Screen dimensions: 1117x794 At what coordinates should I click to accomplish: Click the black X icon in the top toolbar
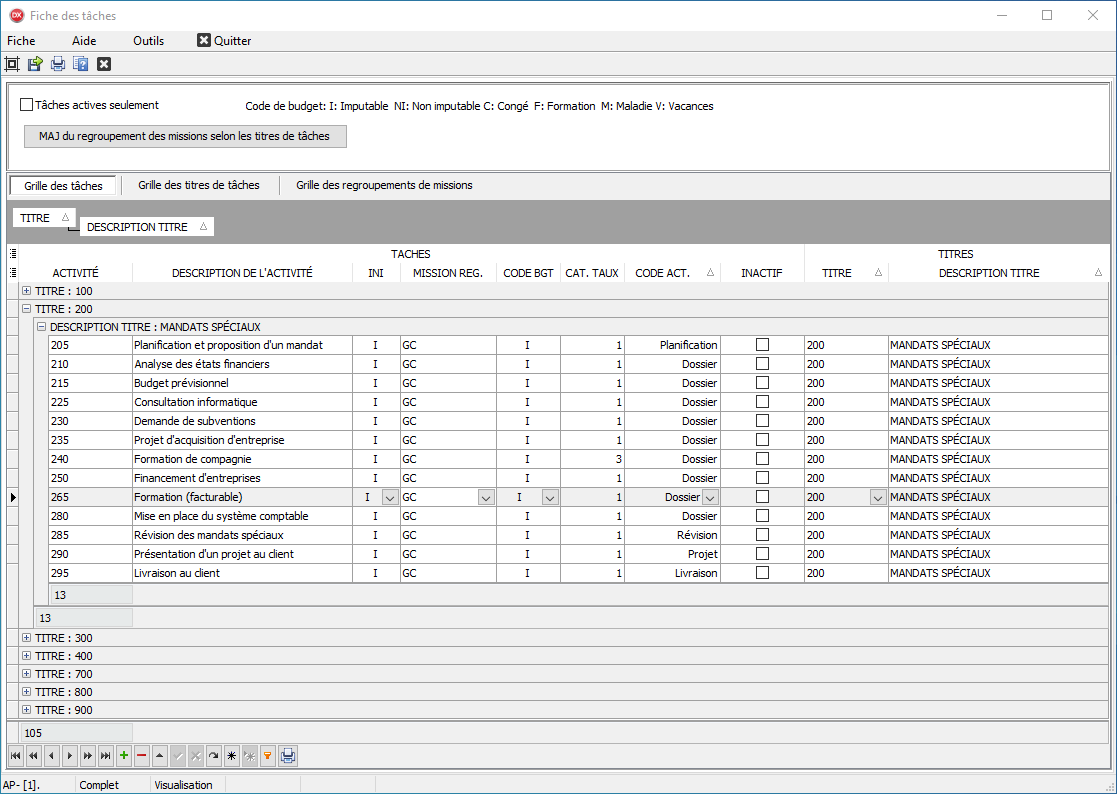pyautogui.click(x=104, y=64)
